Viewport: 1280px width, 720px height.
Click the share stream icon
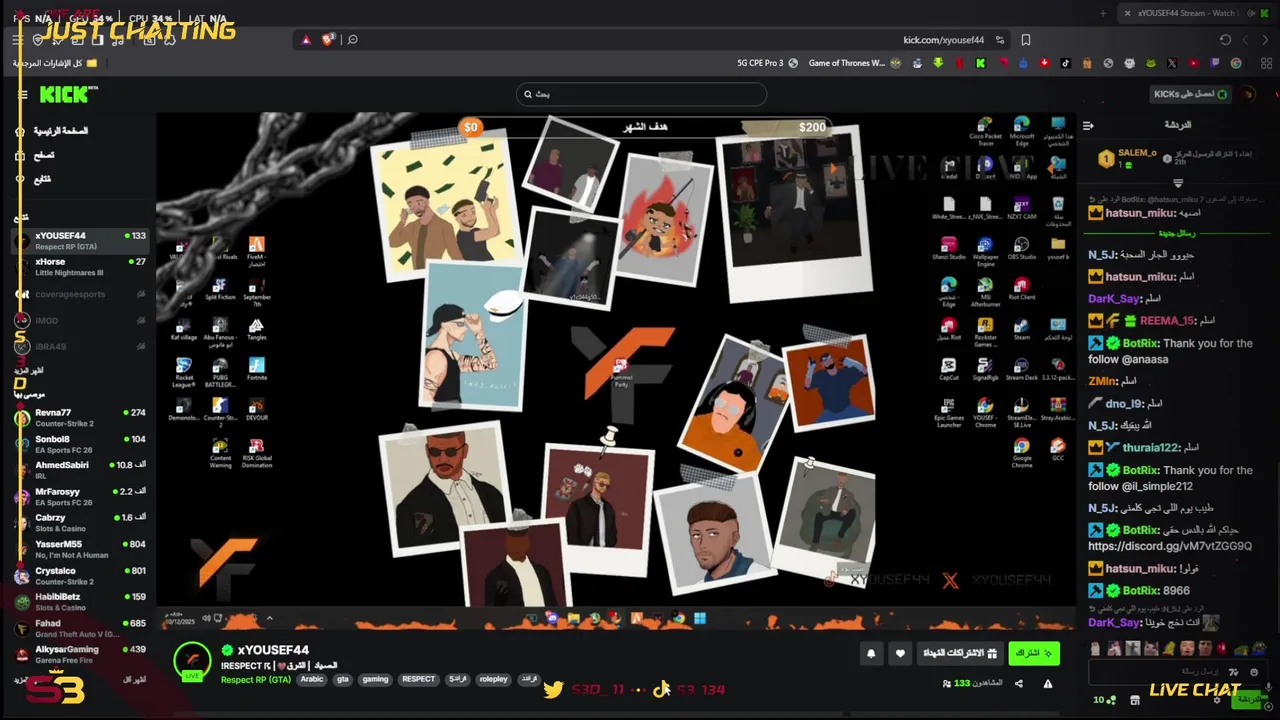1018,684
